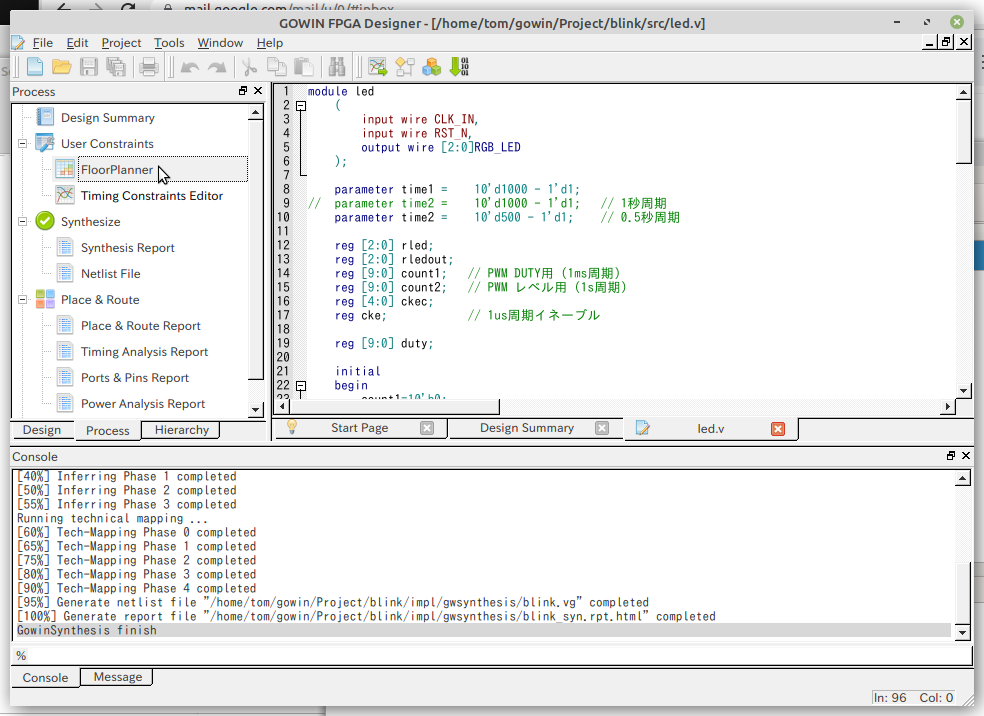The width and height of the screenshot is (984, 716).
Task: Switch to the Message tab
Action: click(117, 677)
